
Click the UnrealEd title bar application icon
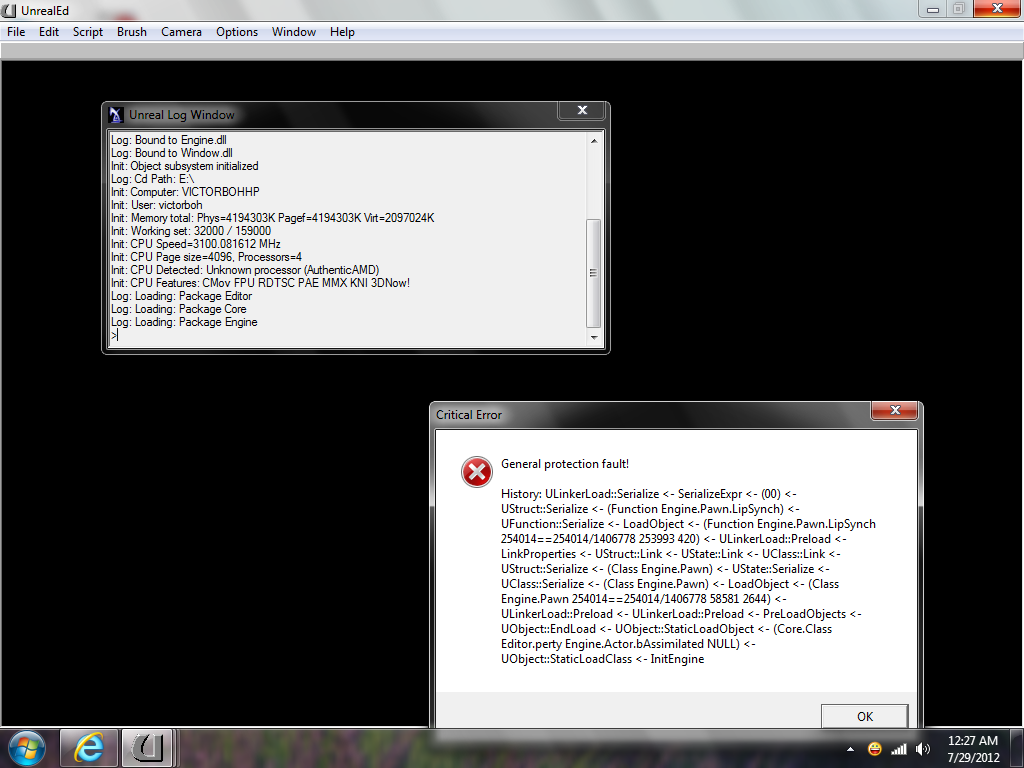pos(10,9)
